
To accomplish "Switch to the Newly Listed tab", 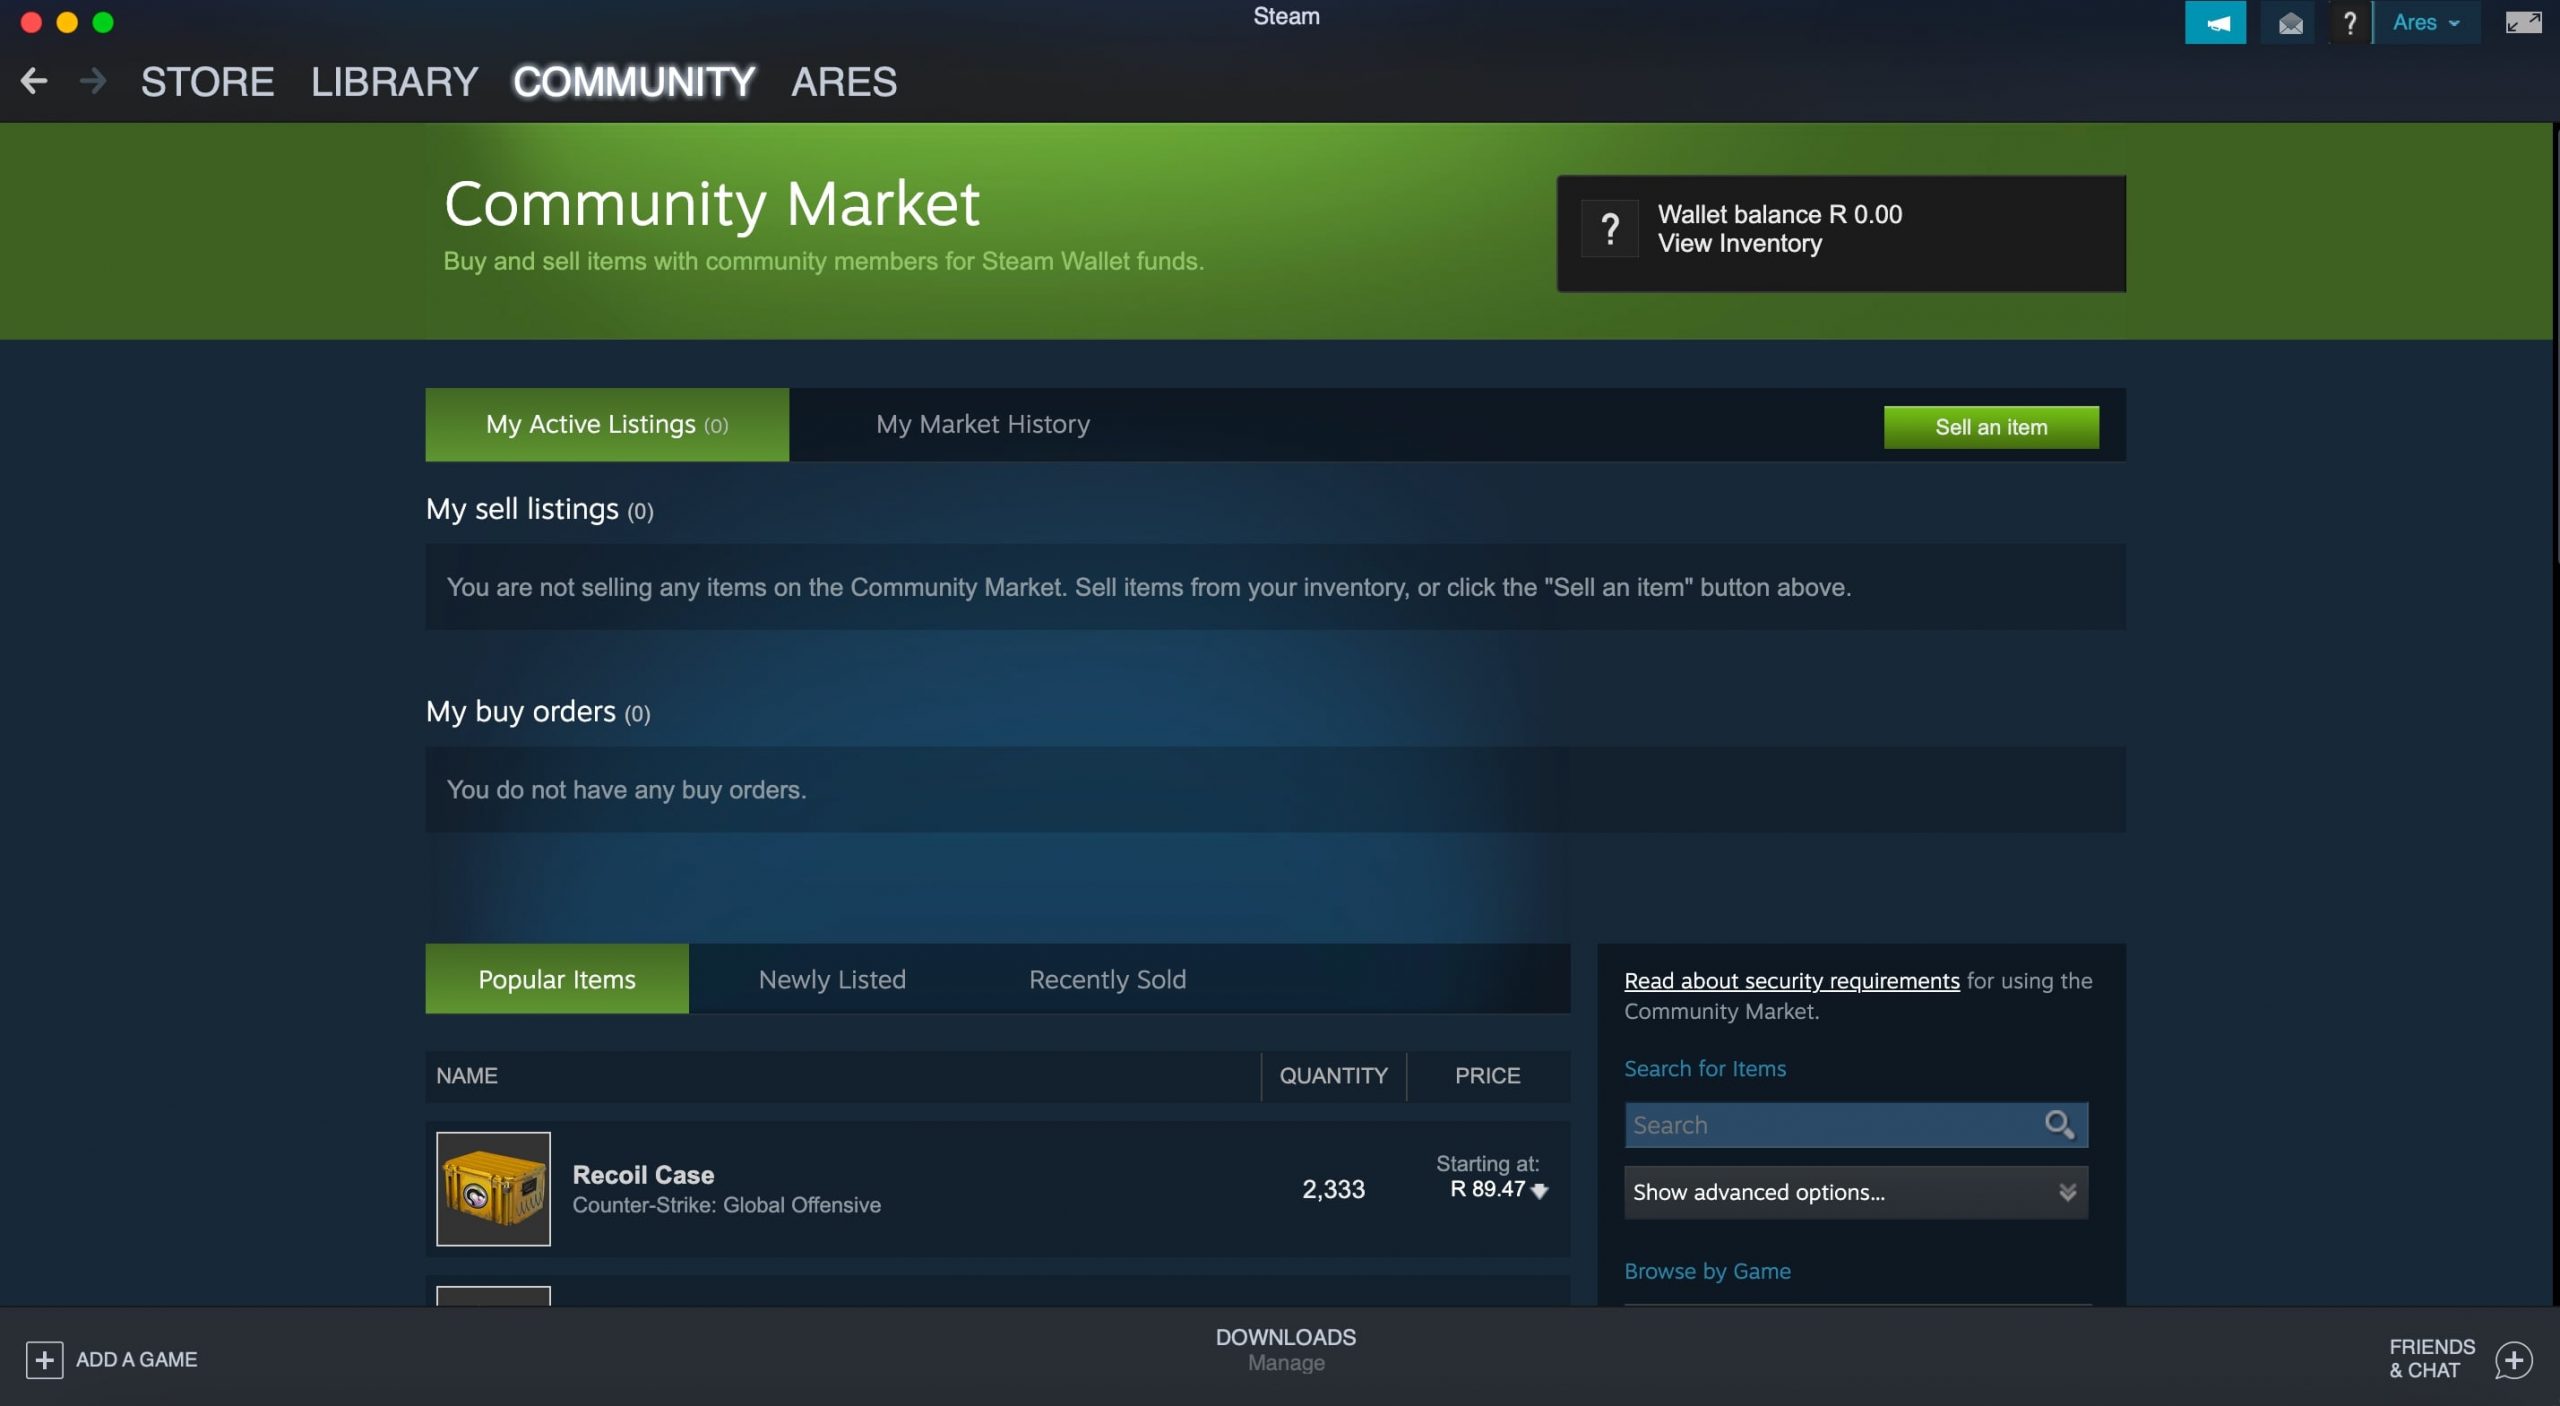I will [x=832, y=979].
